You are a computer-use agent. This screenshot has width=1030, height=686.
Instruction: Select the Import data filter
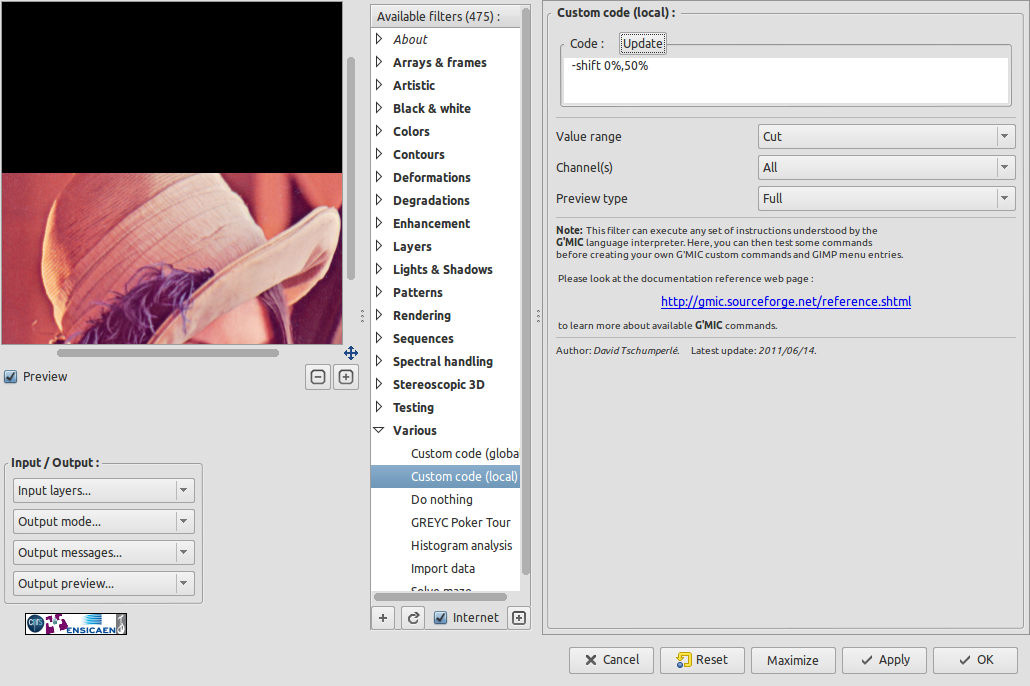pos(445,568)
